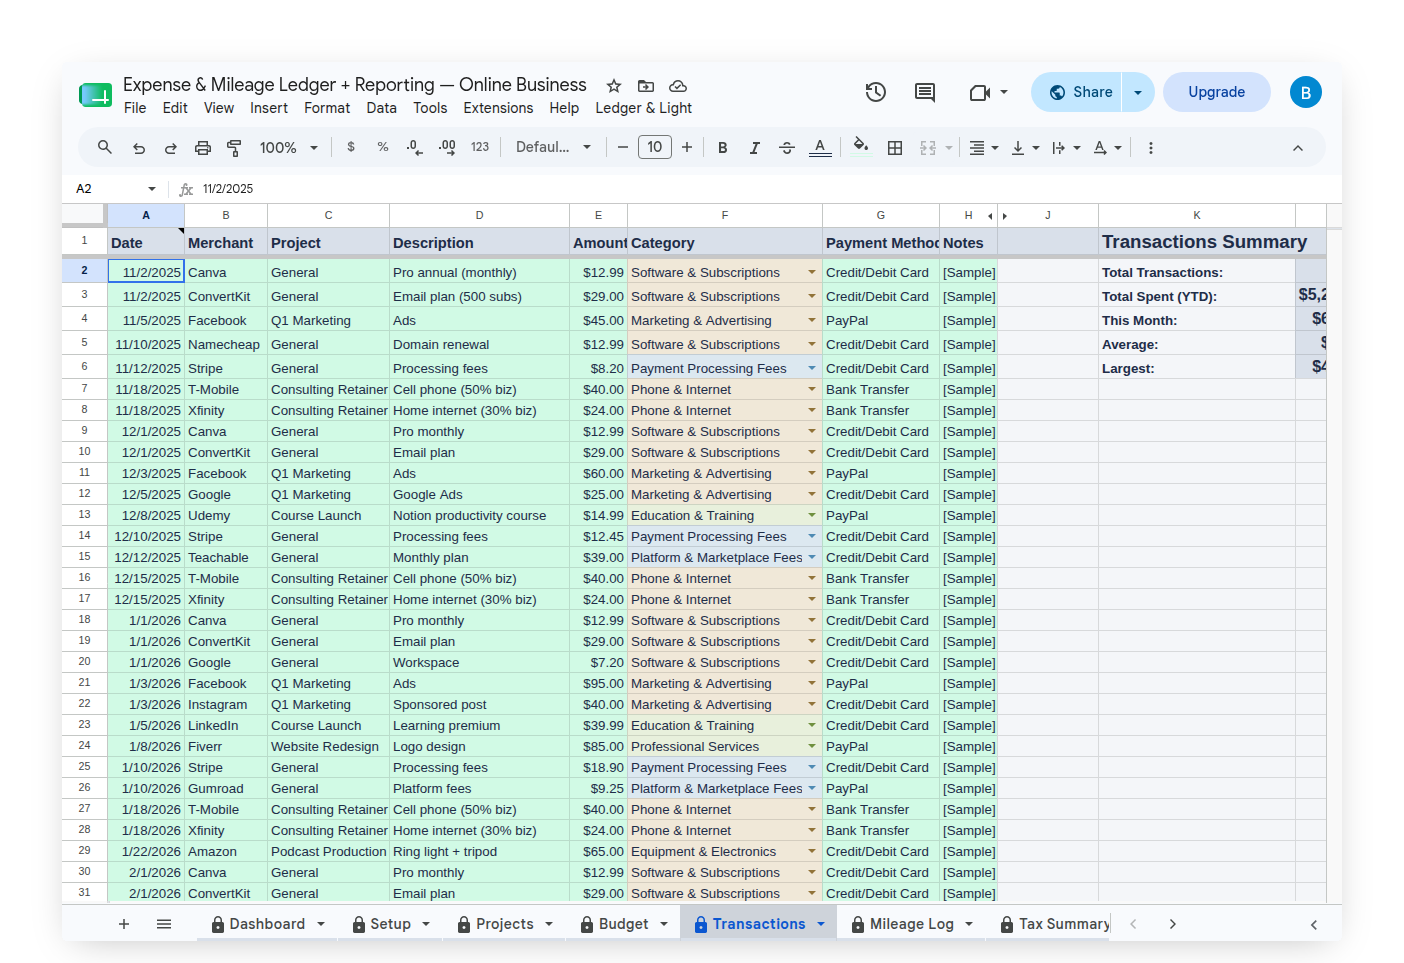The image size is (1404, 963).
Task: Click the move to folder icon
Action: tap(646, 86)
